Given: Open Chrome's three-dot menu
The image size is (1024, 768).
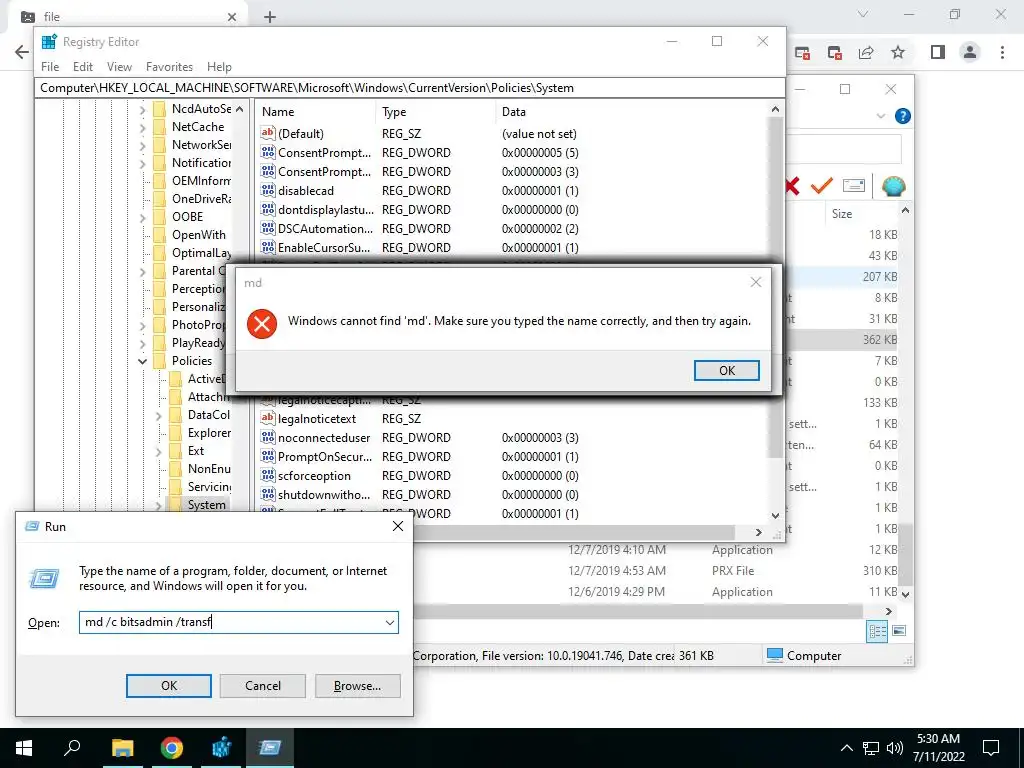Looking at the screenshot, I should point(1002,52).
